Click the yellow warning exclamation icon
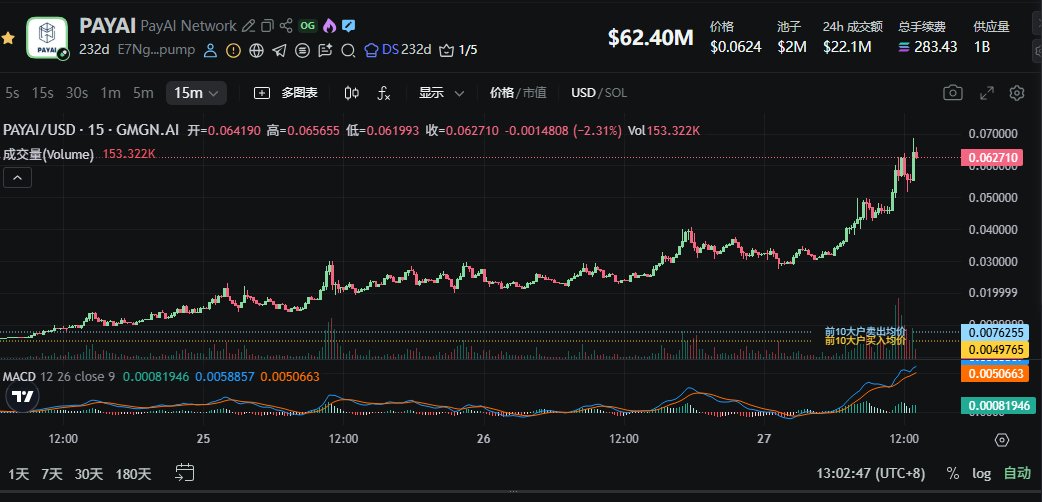Image resolution: width=1042 pixels, height=502 pixels. click(x=233, y=49)
